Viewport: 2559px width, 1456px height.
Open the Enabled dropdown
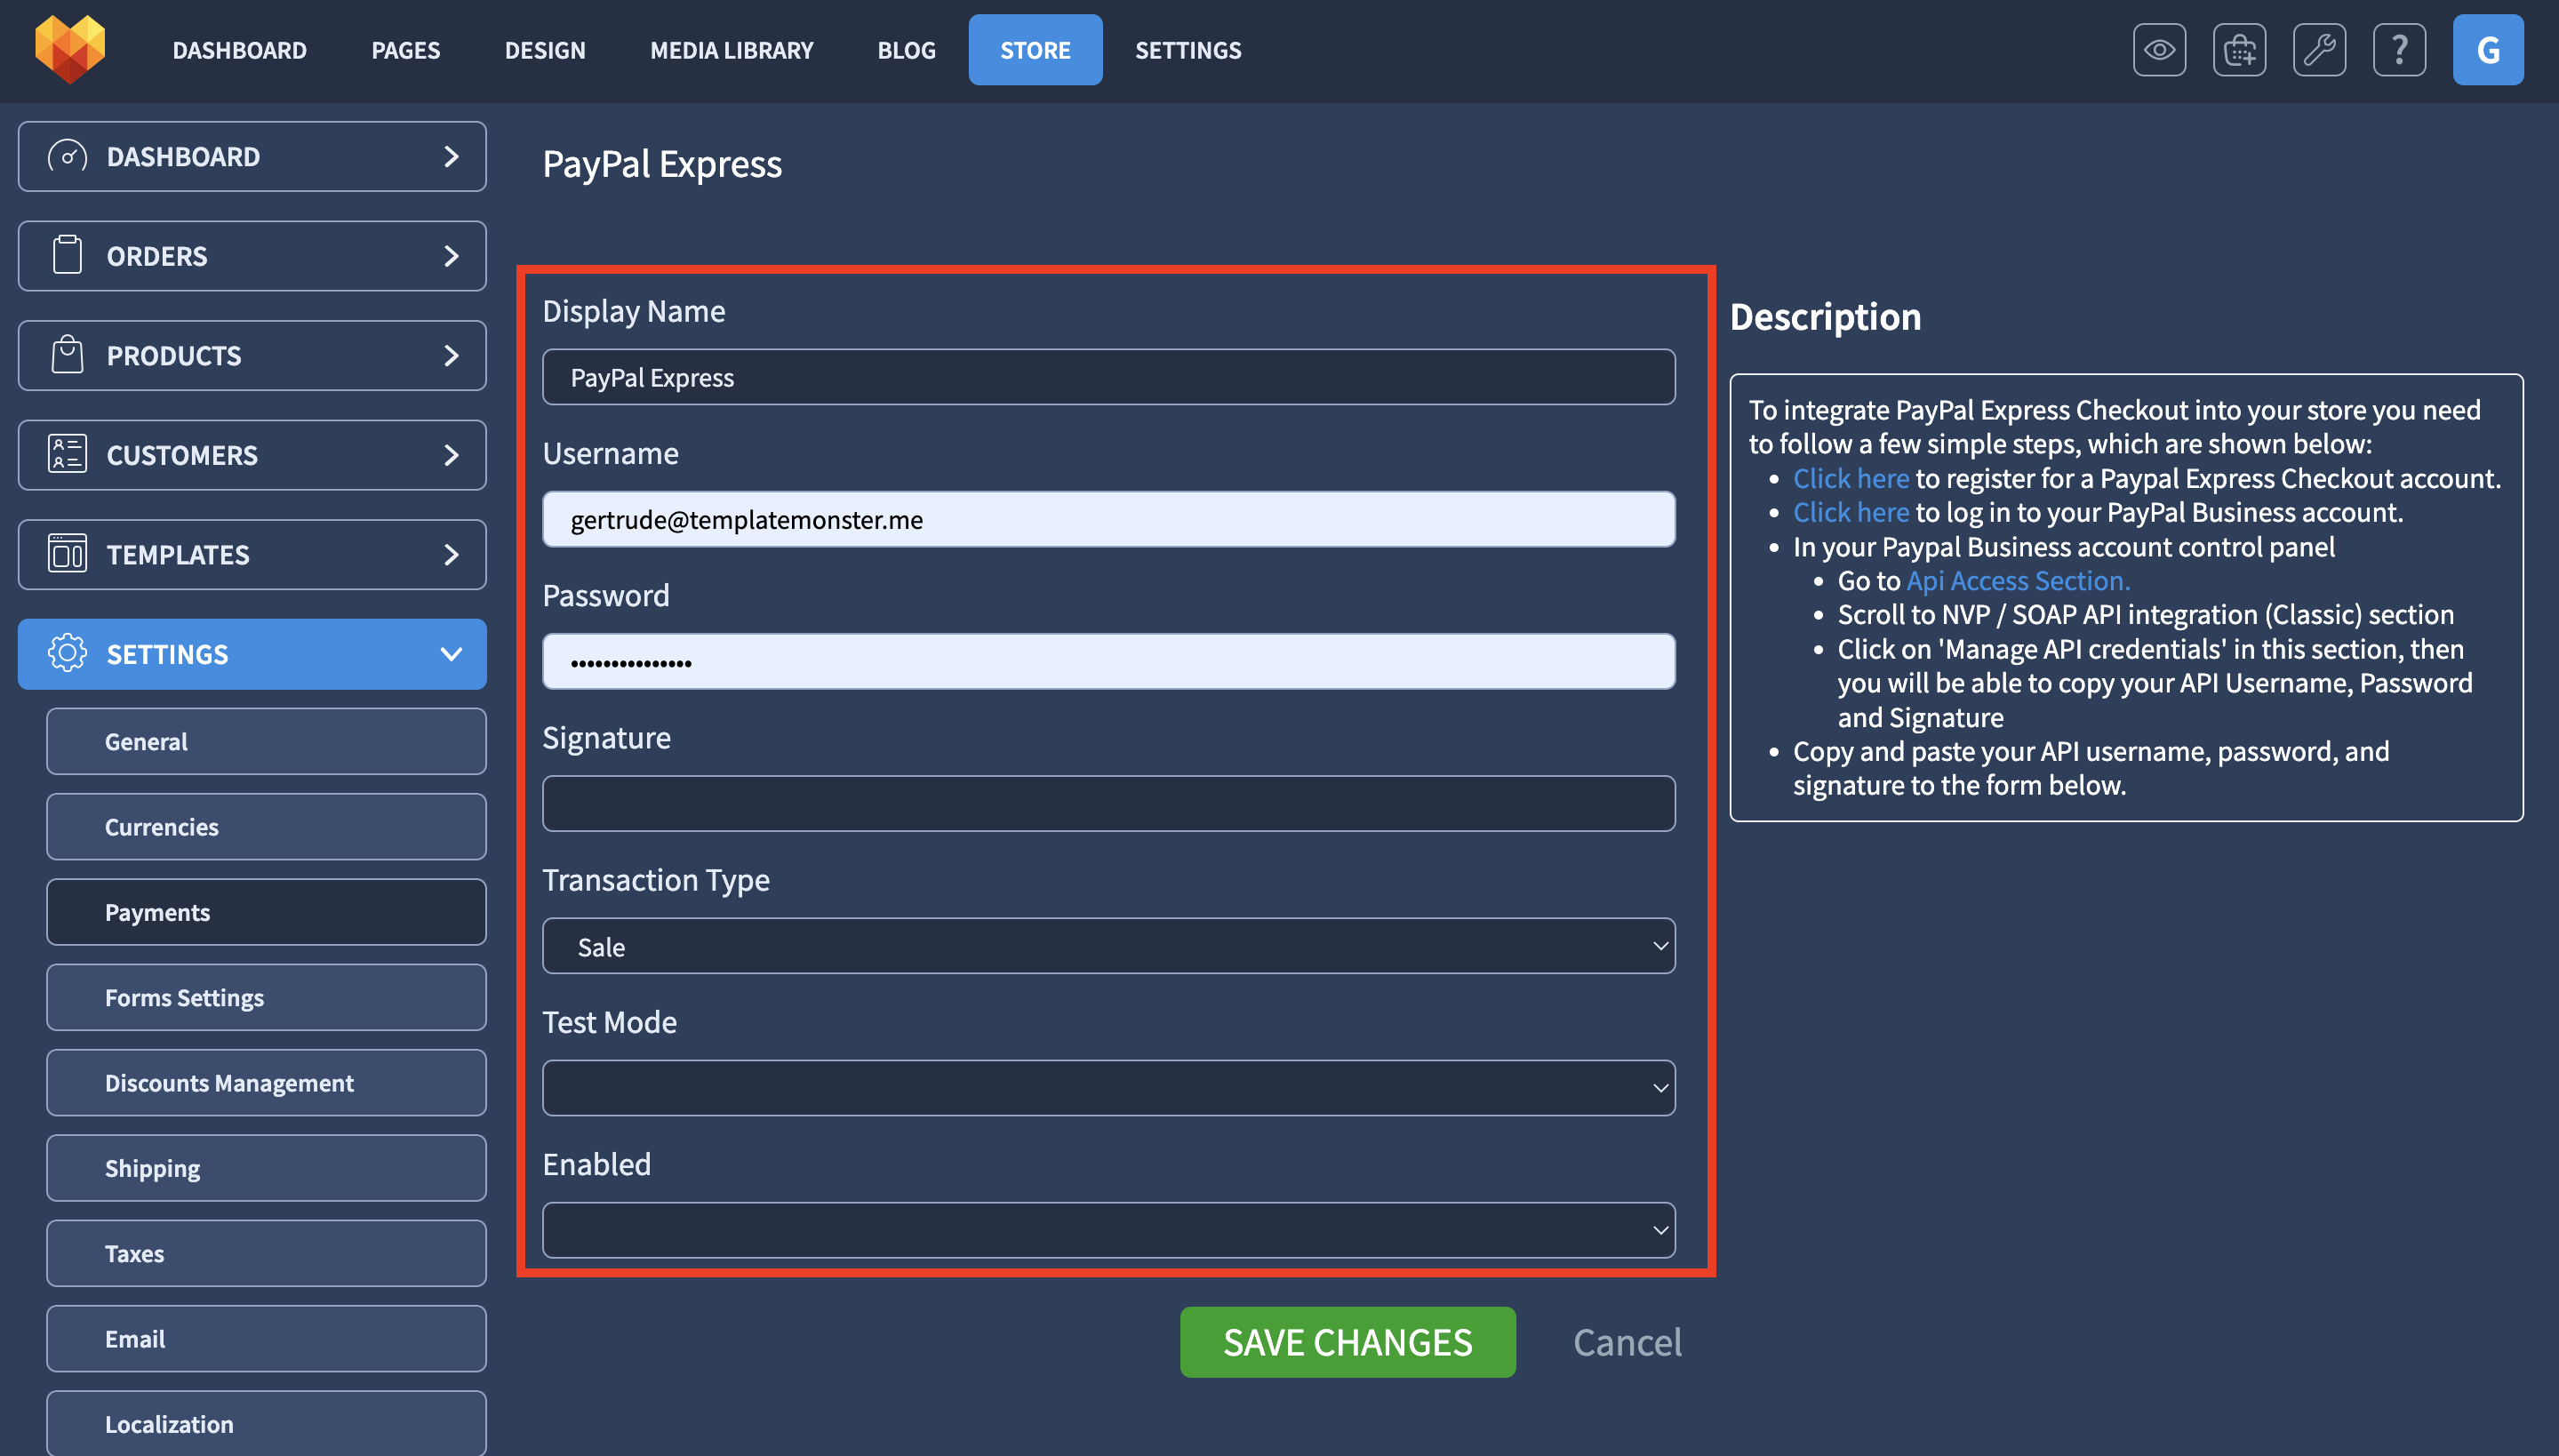pos(1108,1230)
